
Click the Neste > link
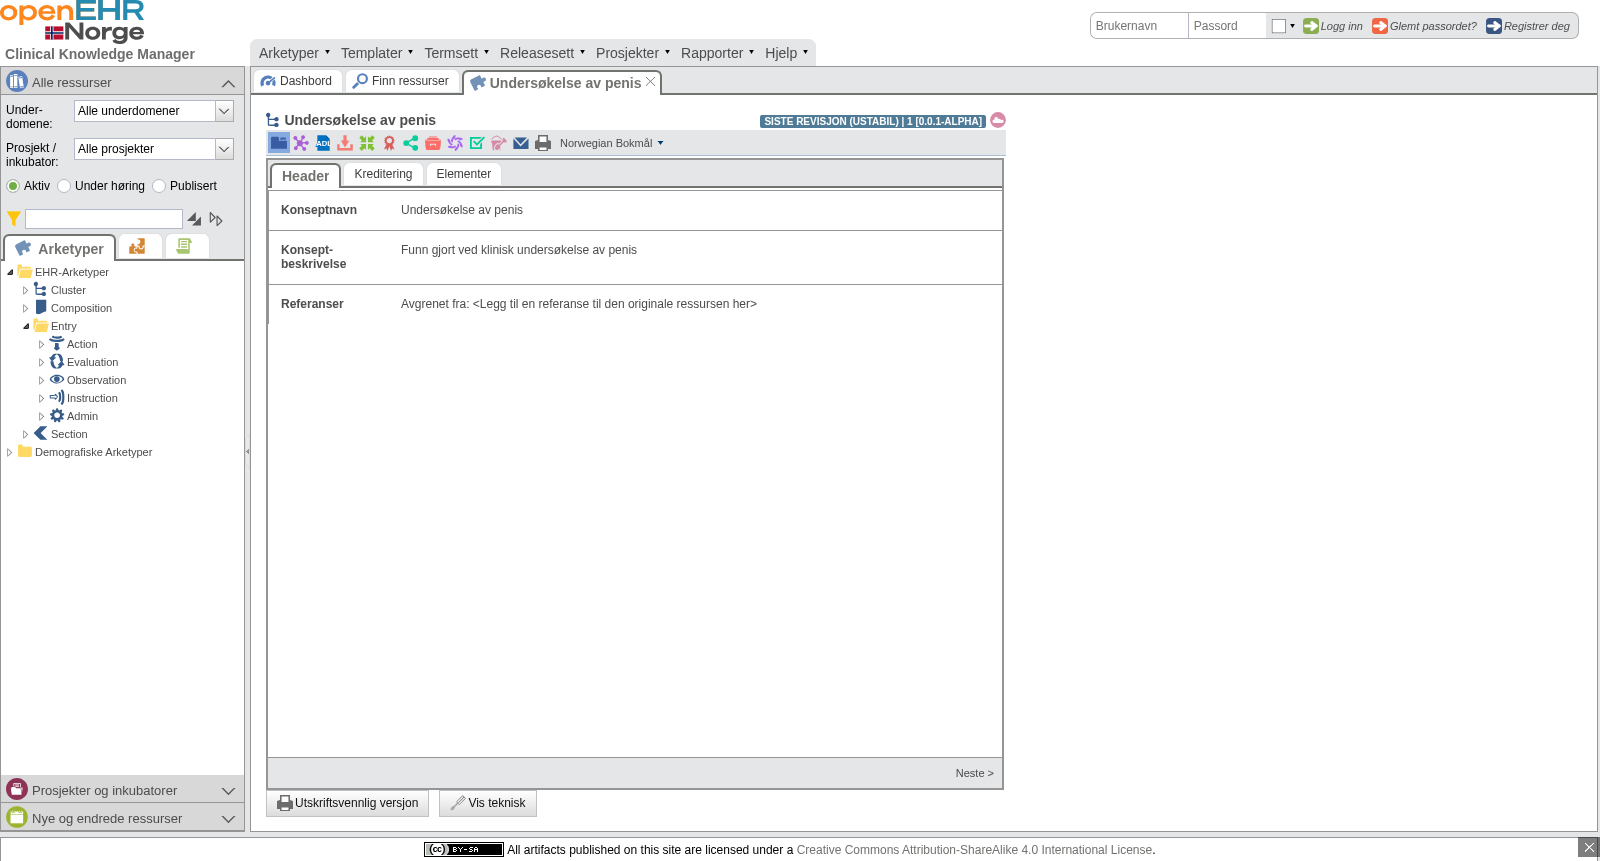click(x=974, y=773)
